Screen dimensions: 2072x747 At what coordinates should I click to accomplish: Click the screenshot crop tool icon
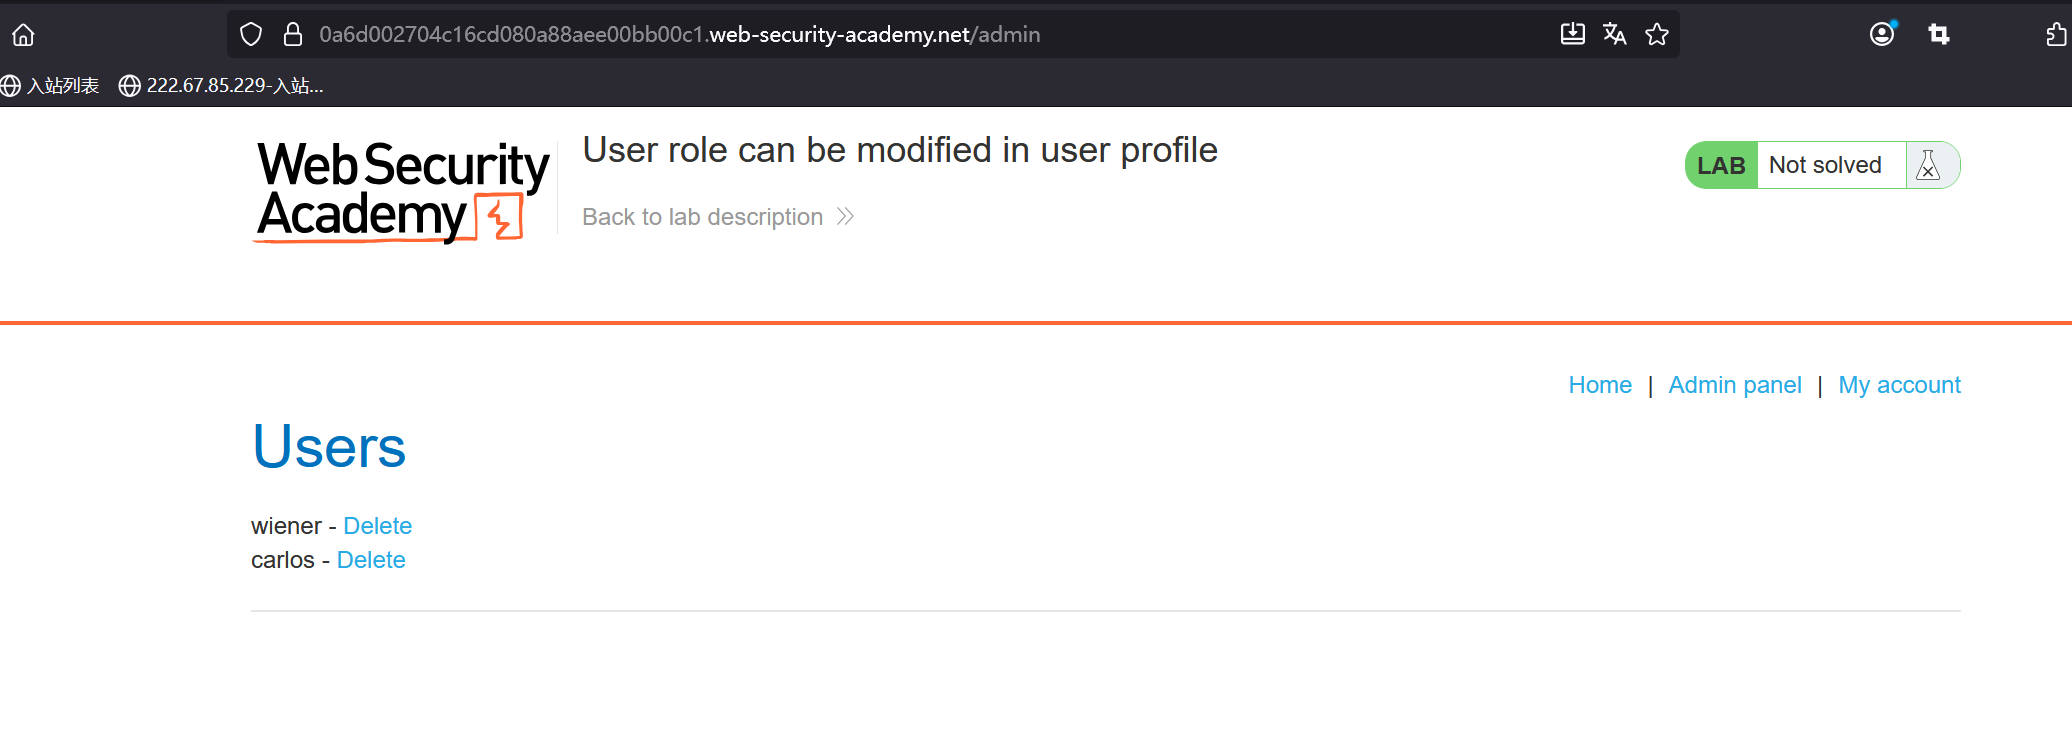pyautogui.click(x=1939, y=35)
